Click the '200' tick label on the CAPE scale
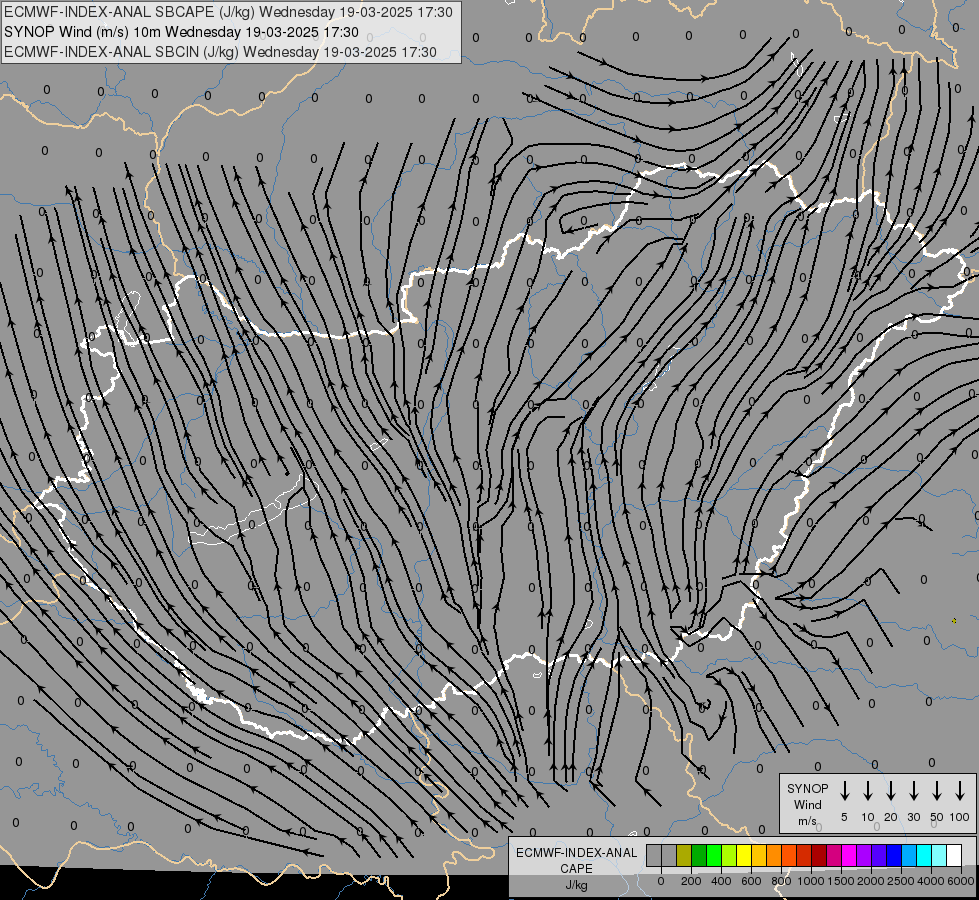 tap(691, 881)
